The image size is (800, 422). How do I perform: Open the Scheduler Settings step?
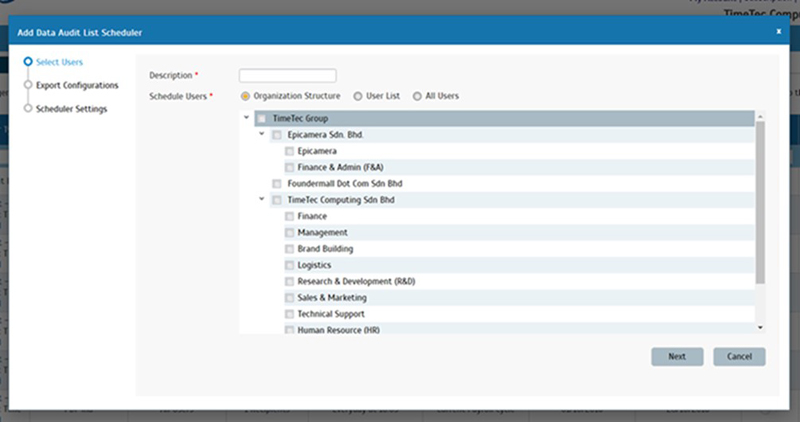71,109
